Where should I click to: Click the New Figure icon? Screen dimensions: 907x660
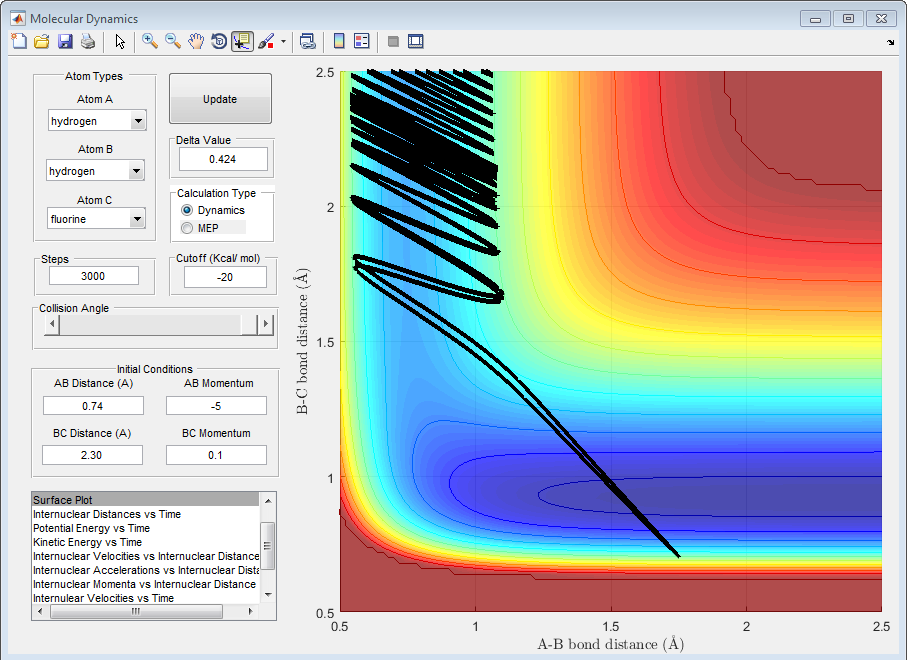click(19, 41)
